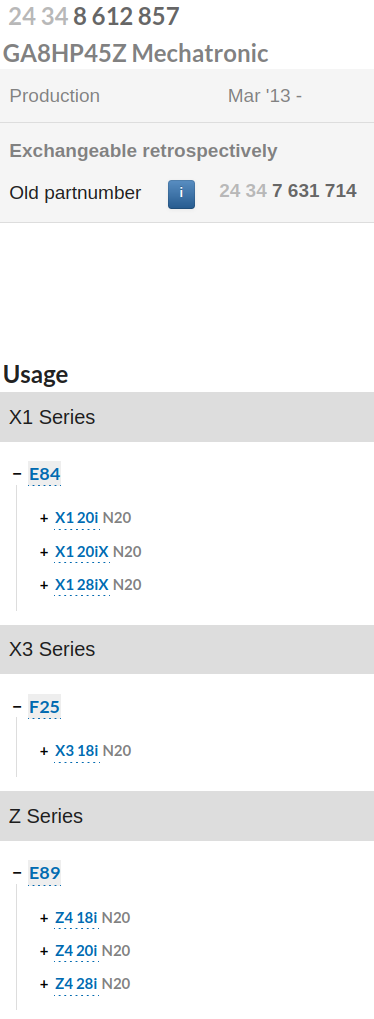This screenshot has height=1019, width=374.
Task: Expand the Z4 18i N20 entry
Action: (44, 918)
